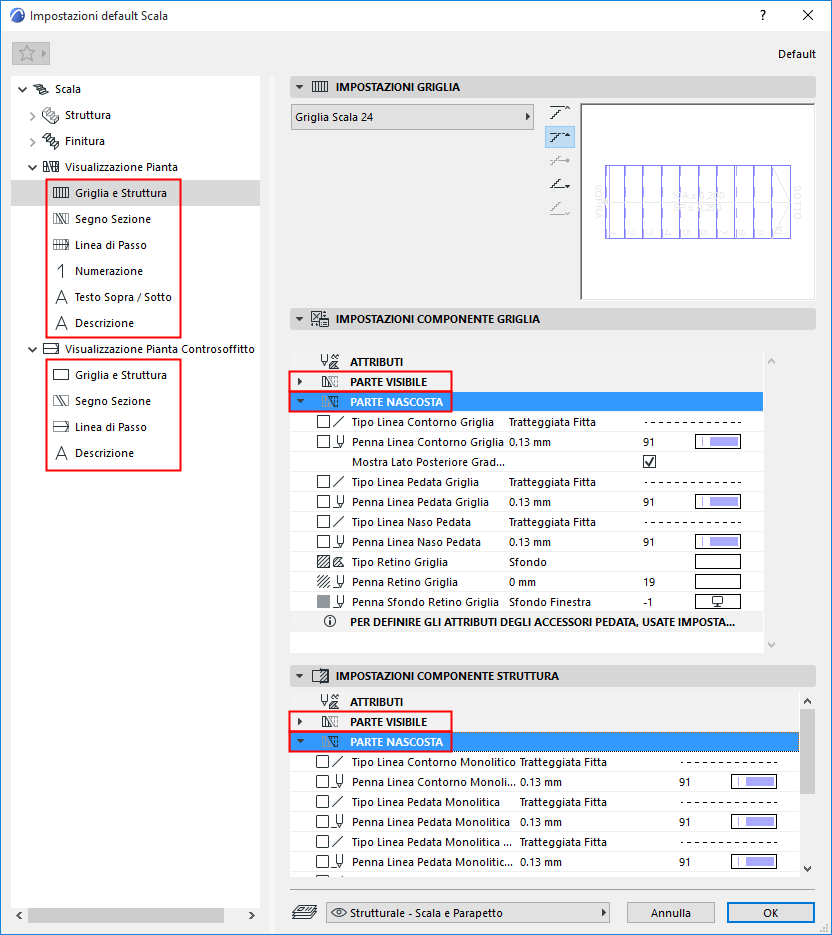Click the stair grid preview thumbnail
Image resolution: width=832 pixels, height=935 pixels.
(697, 202)
